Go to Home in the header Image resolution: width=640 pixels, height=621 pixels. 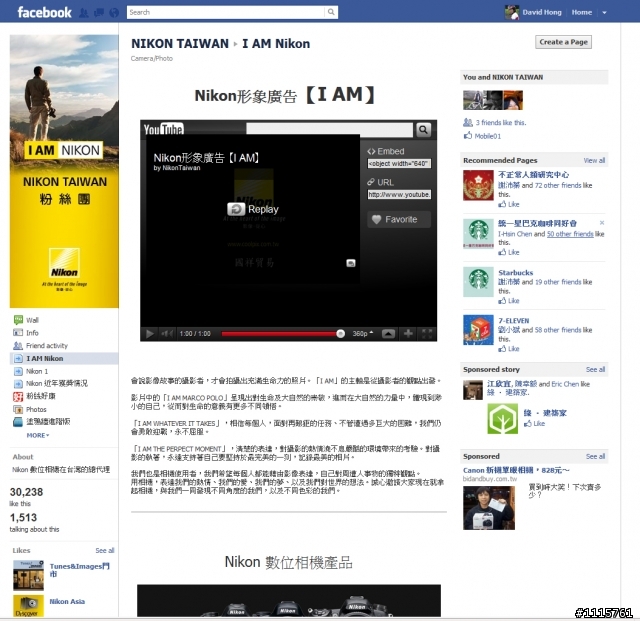(582, 12)
